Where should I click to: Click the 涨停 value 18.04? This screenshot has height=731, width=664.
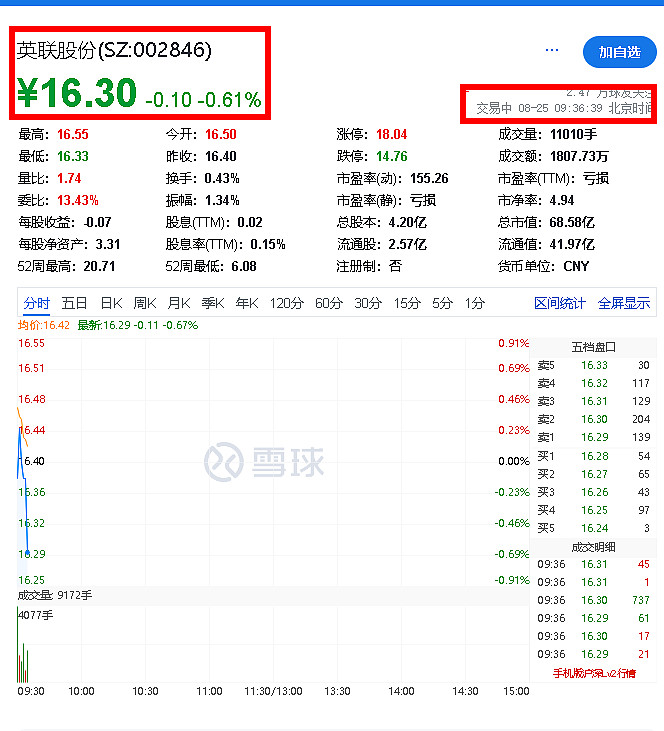(x=392, y=134)
